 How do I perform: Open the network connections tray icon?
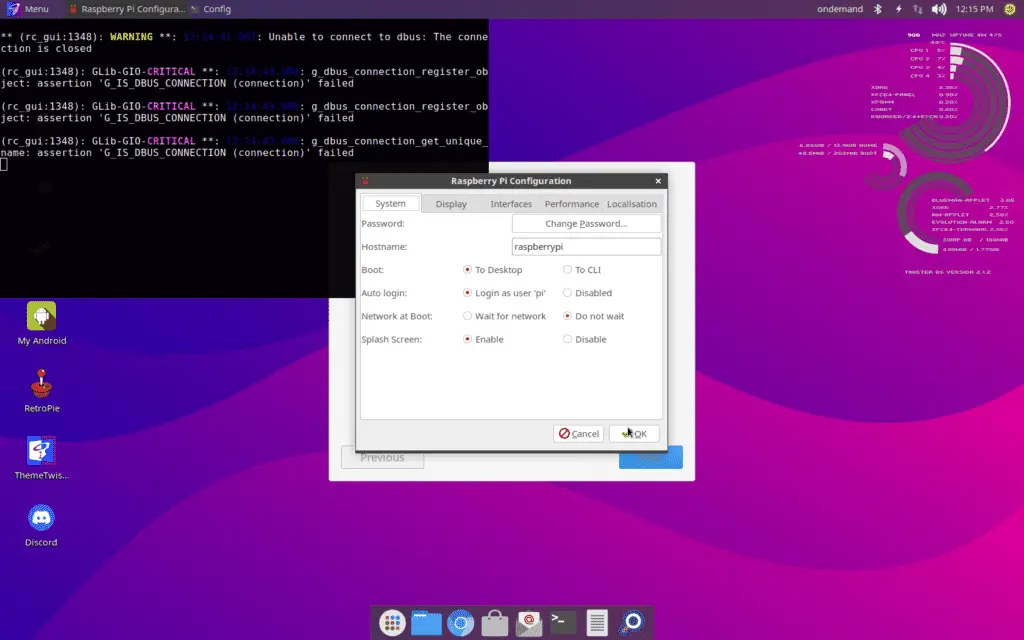click(918, 9)
